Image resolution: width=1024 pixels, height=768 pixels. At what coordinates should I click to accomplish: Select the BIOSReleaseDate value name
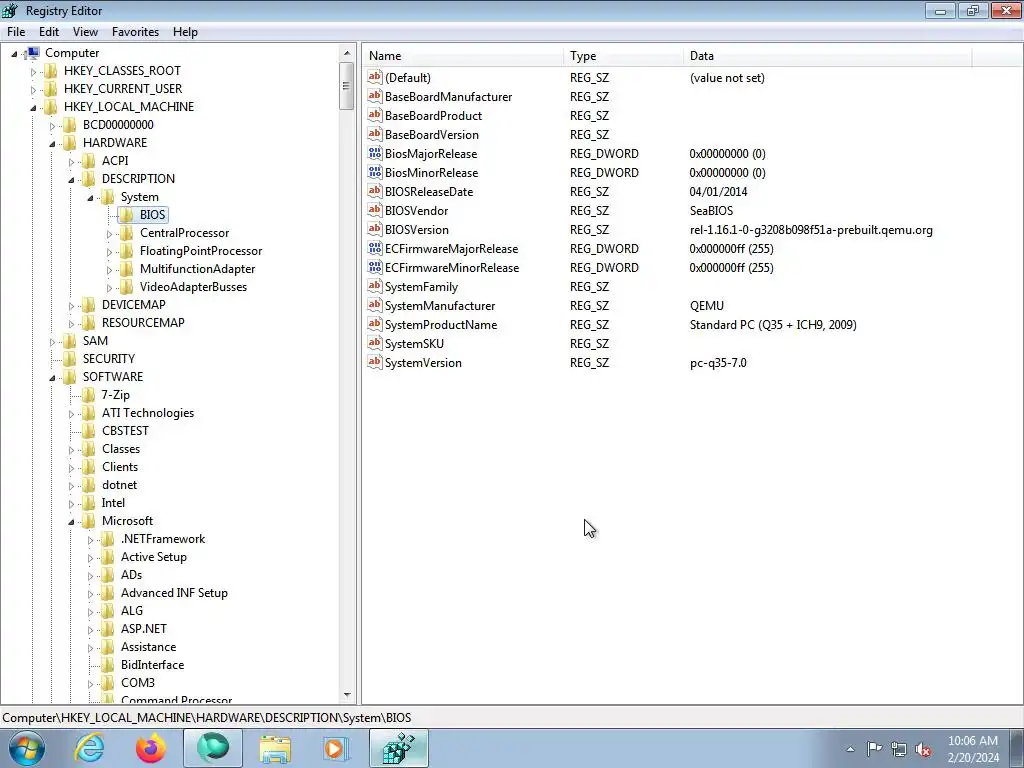pos(428,191)
